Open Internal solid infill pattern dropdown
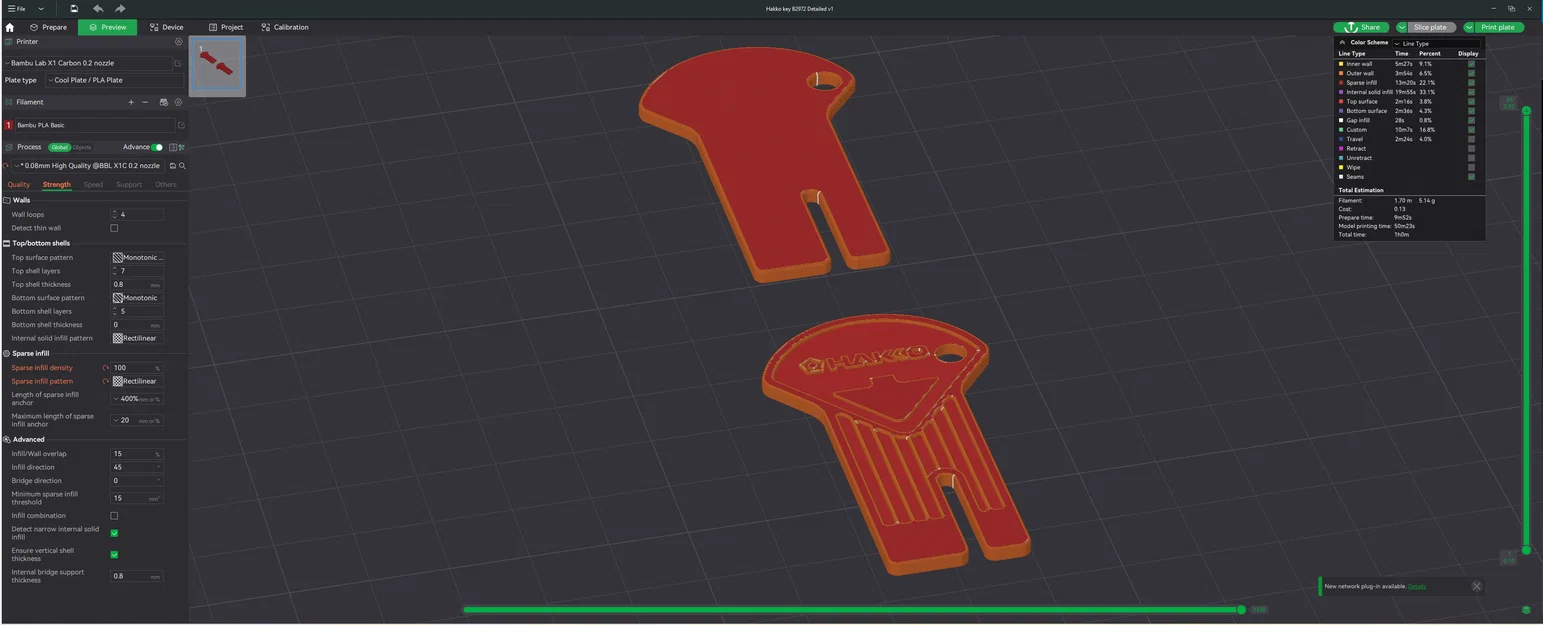This screenshot has width=1543, height=625. 137,338
